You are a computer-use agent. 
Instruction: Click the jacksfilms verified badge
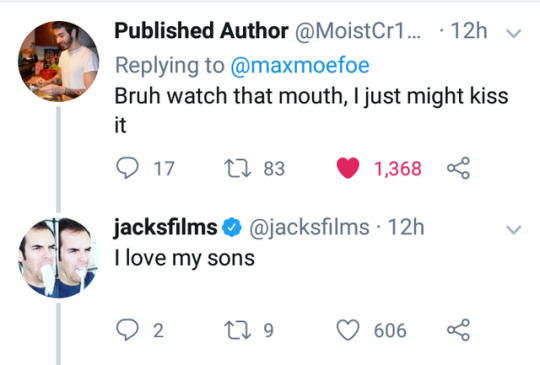tap(232, 228)
